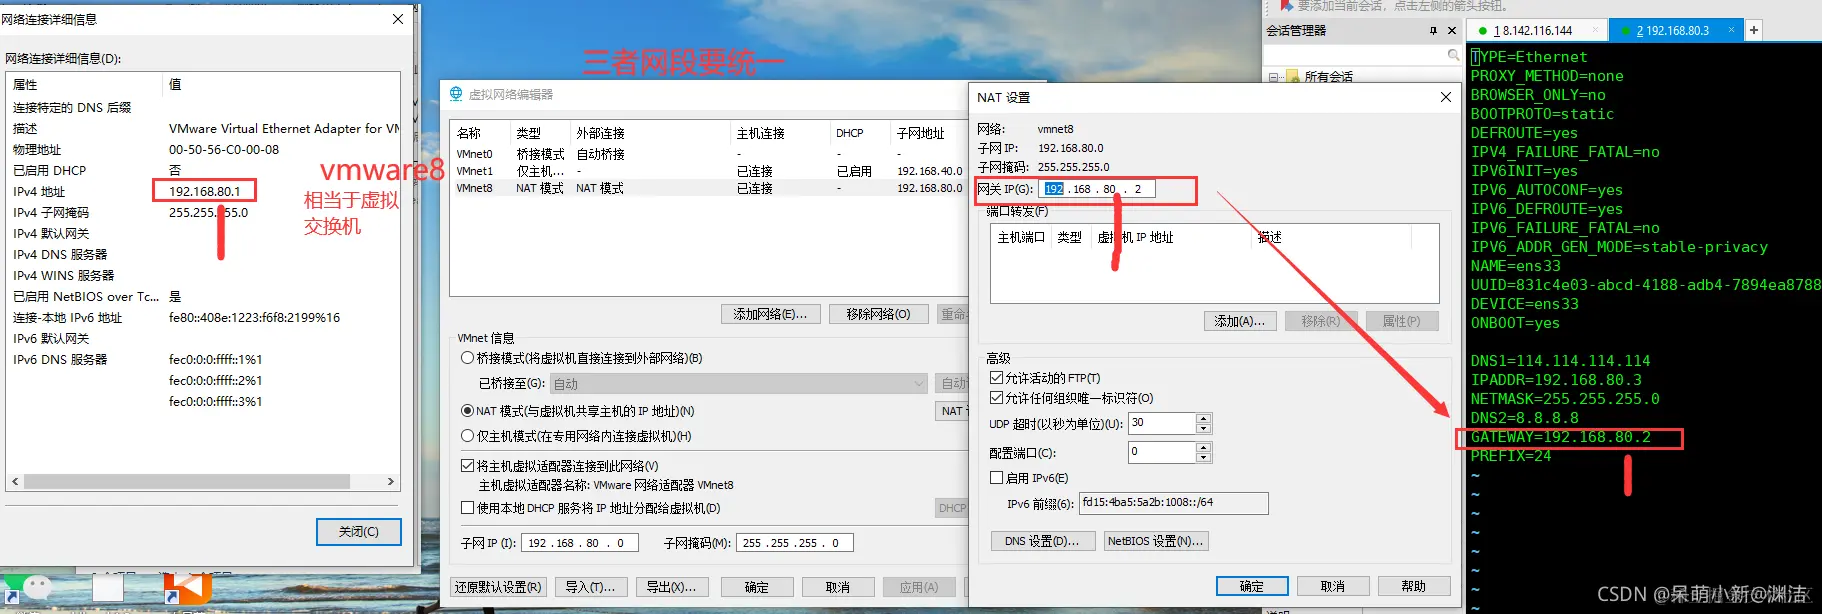Image resolution: width=1822 pixels, height=614 pixels.
Task: Decrease the 配置端口 value
Action: click(1203, 457)
